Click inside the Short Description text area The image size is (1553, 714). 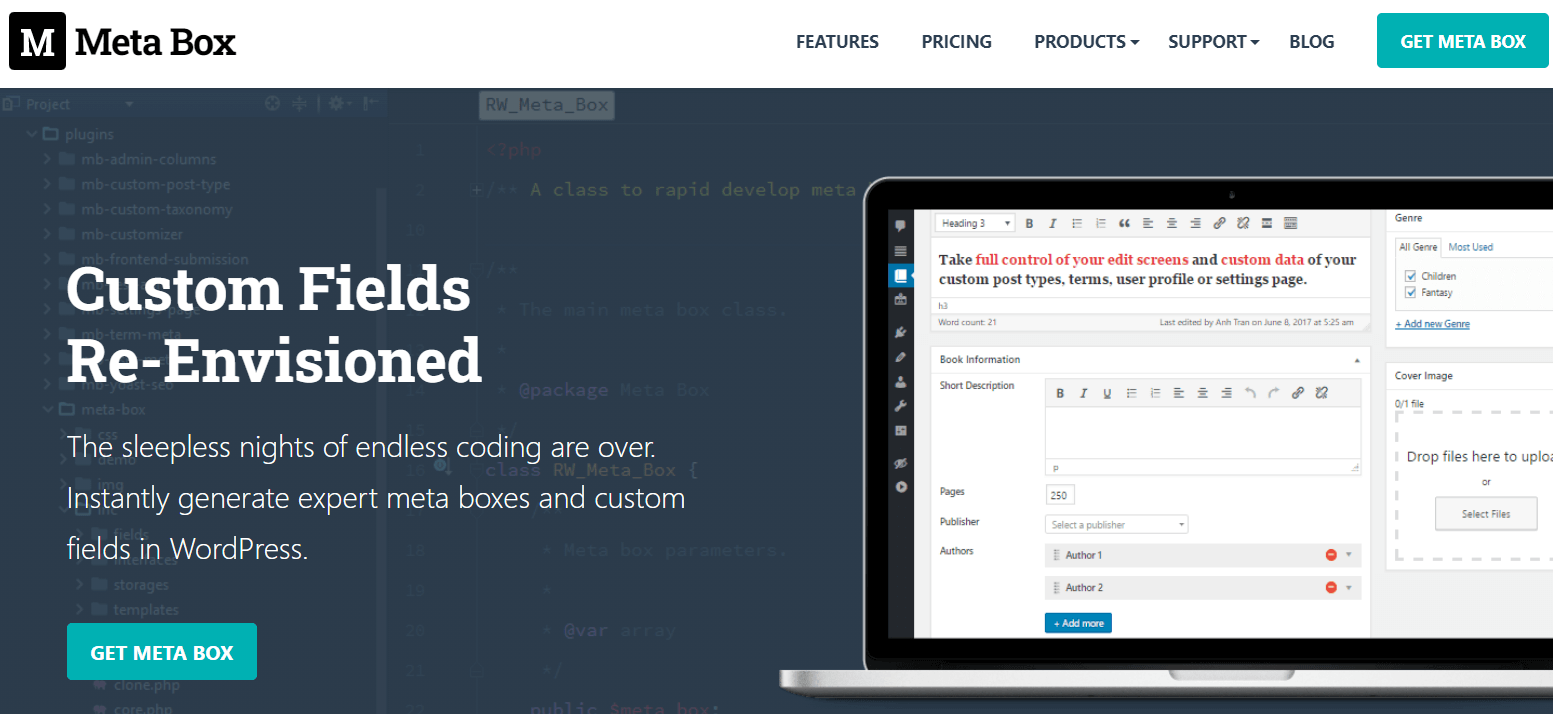[1203, 434]
